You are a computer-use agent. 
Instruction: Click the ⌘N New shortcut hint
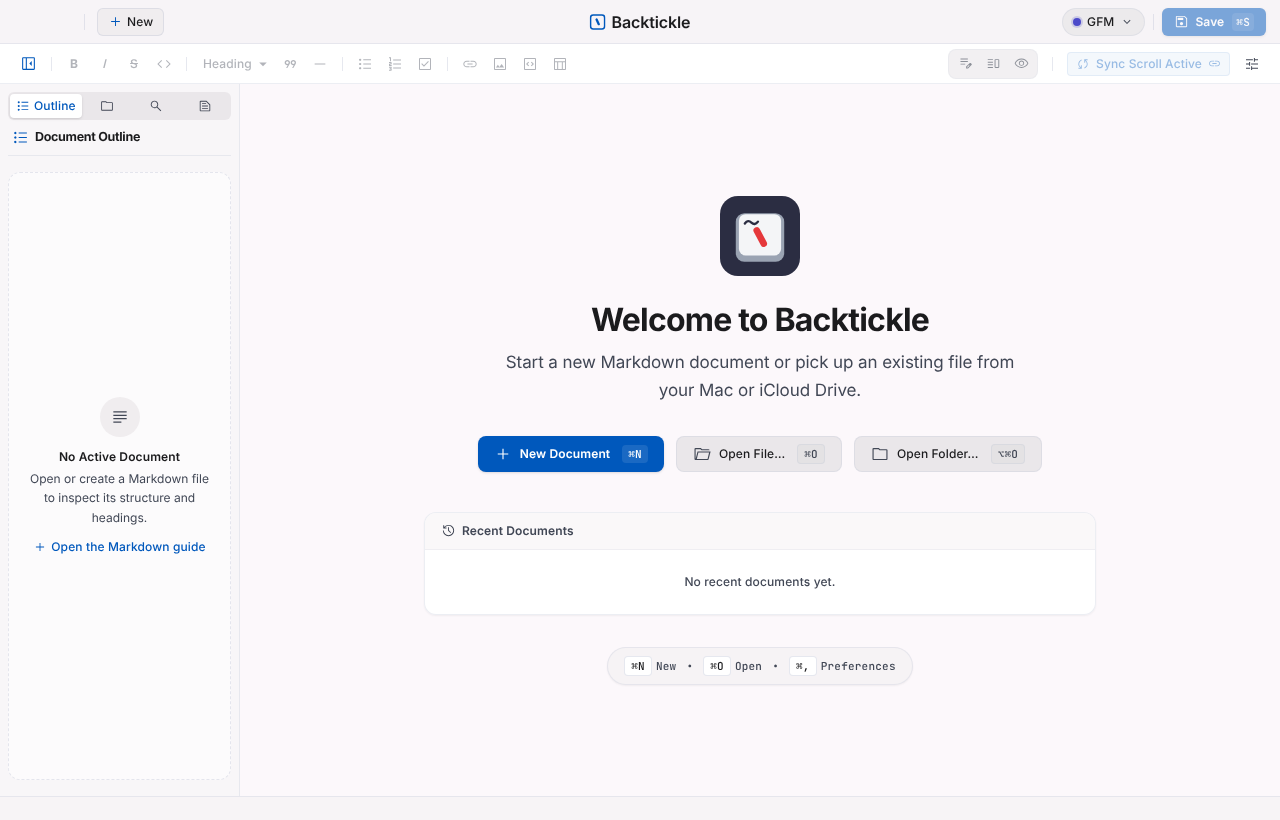pyautogui.click(x=650, y=666)
